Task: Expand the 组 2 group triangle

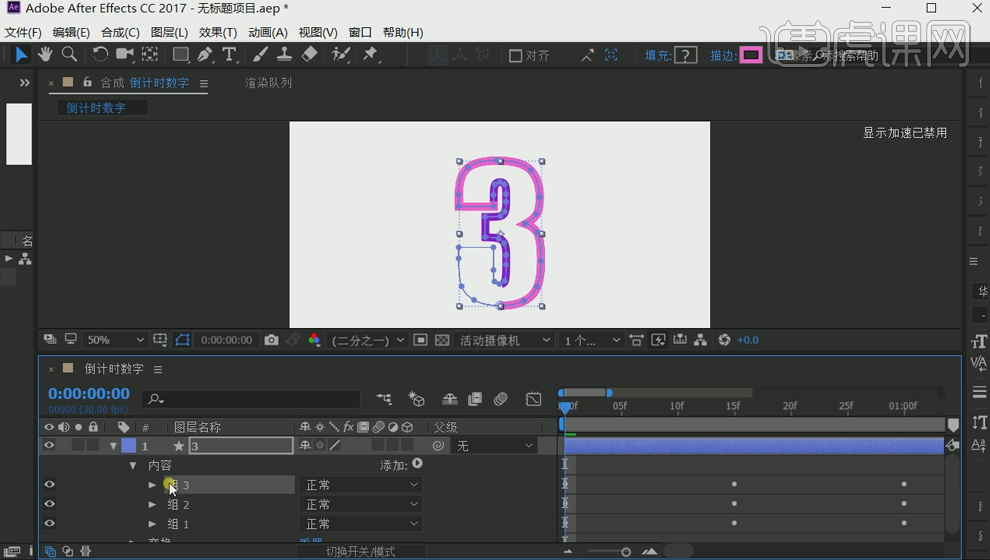Action: 152,505
